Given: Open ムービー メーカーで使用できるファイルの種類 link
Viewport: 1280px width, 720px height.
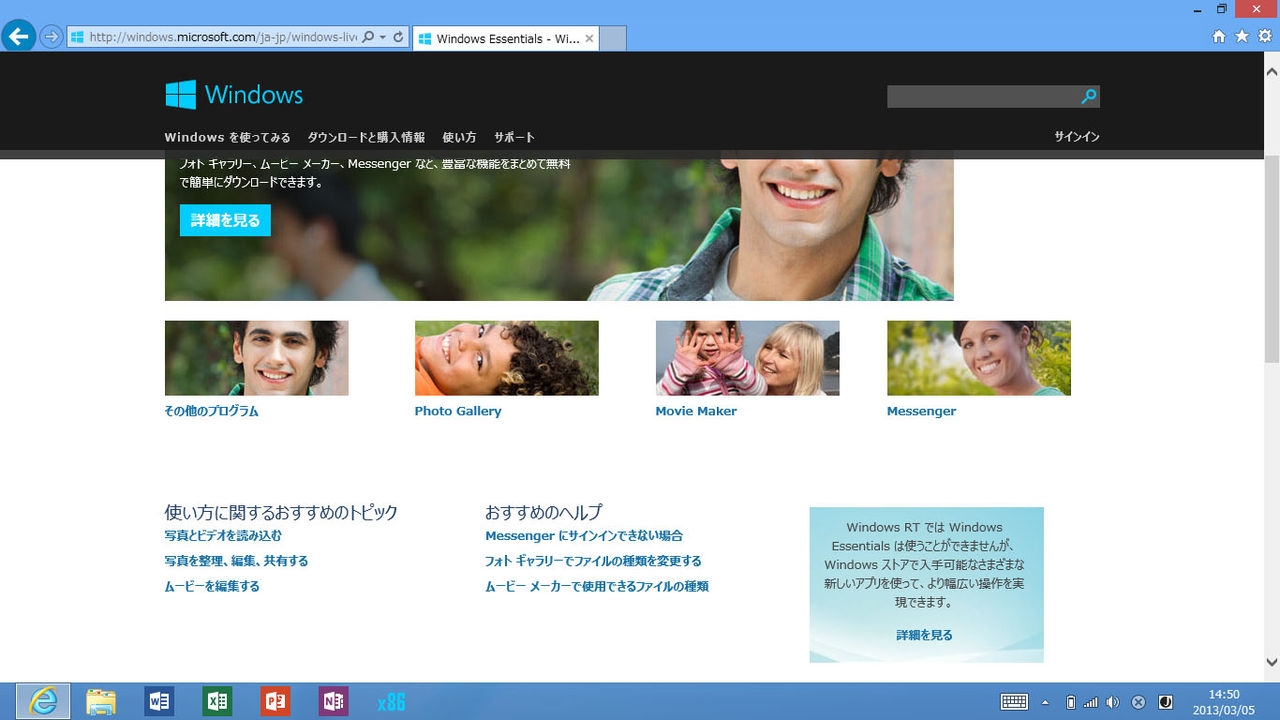Looking at the screenshot, I should coord(597,586).
